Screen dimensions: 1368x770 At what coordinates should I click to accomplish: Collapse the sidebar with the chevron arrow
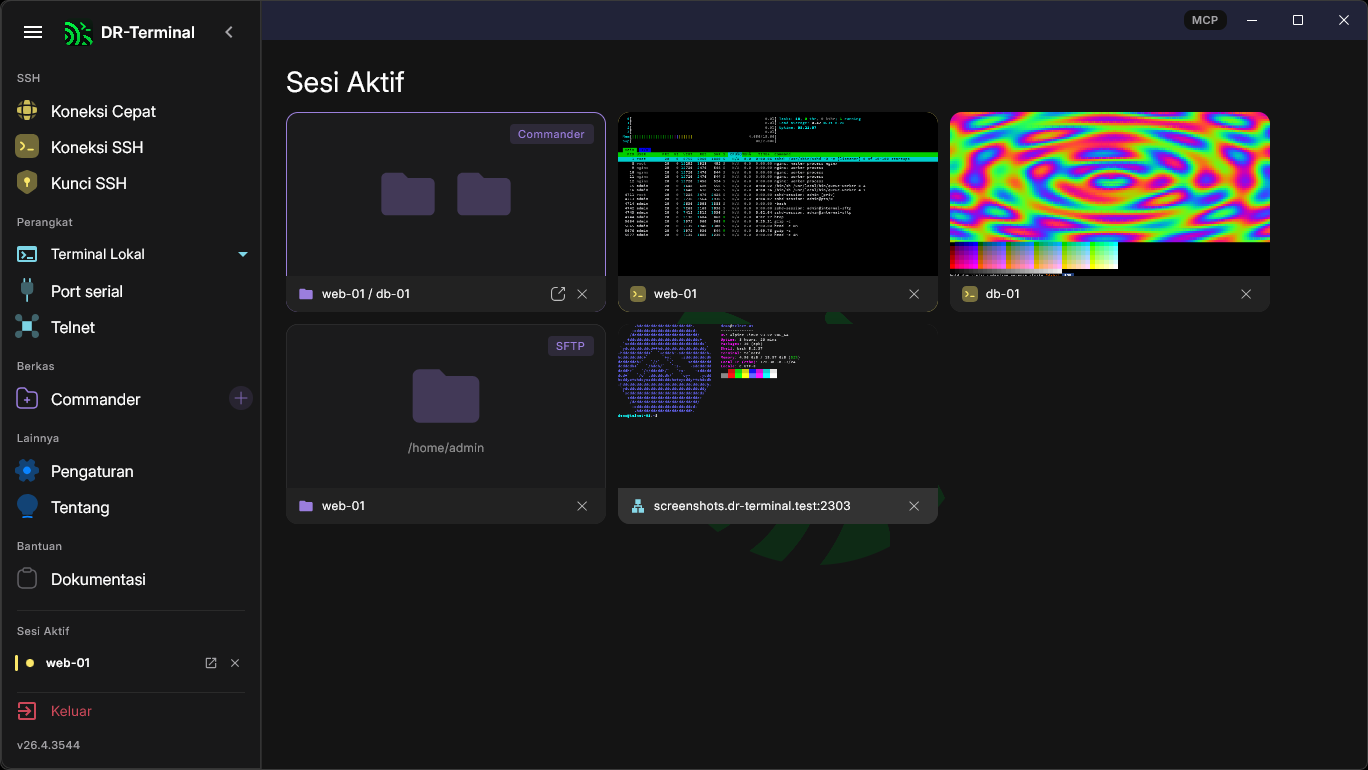229,32
